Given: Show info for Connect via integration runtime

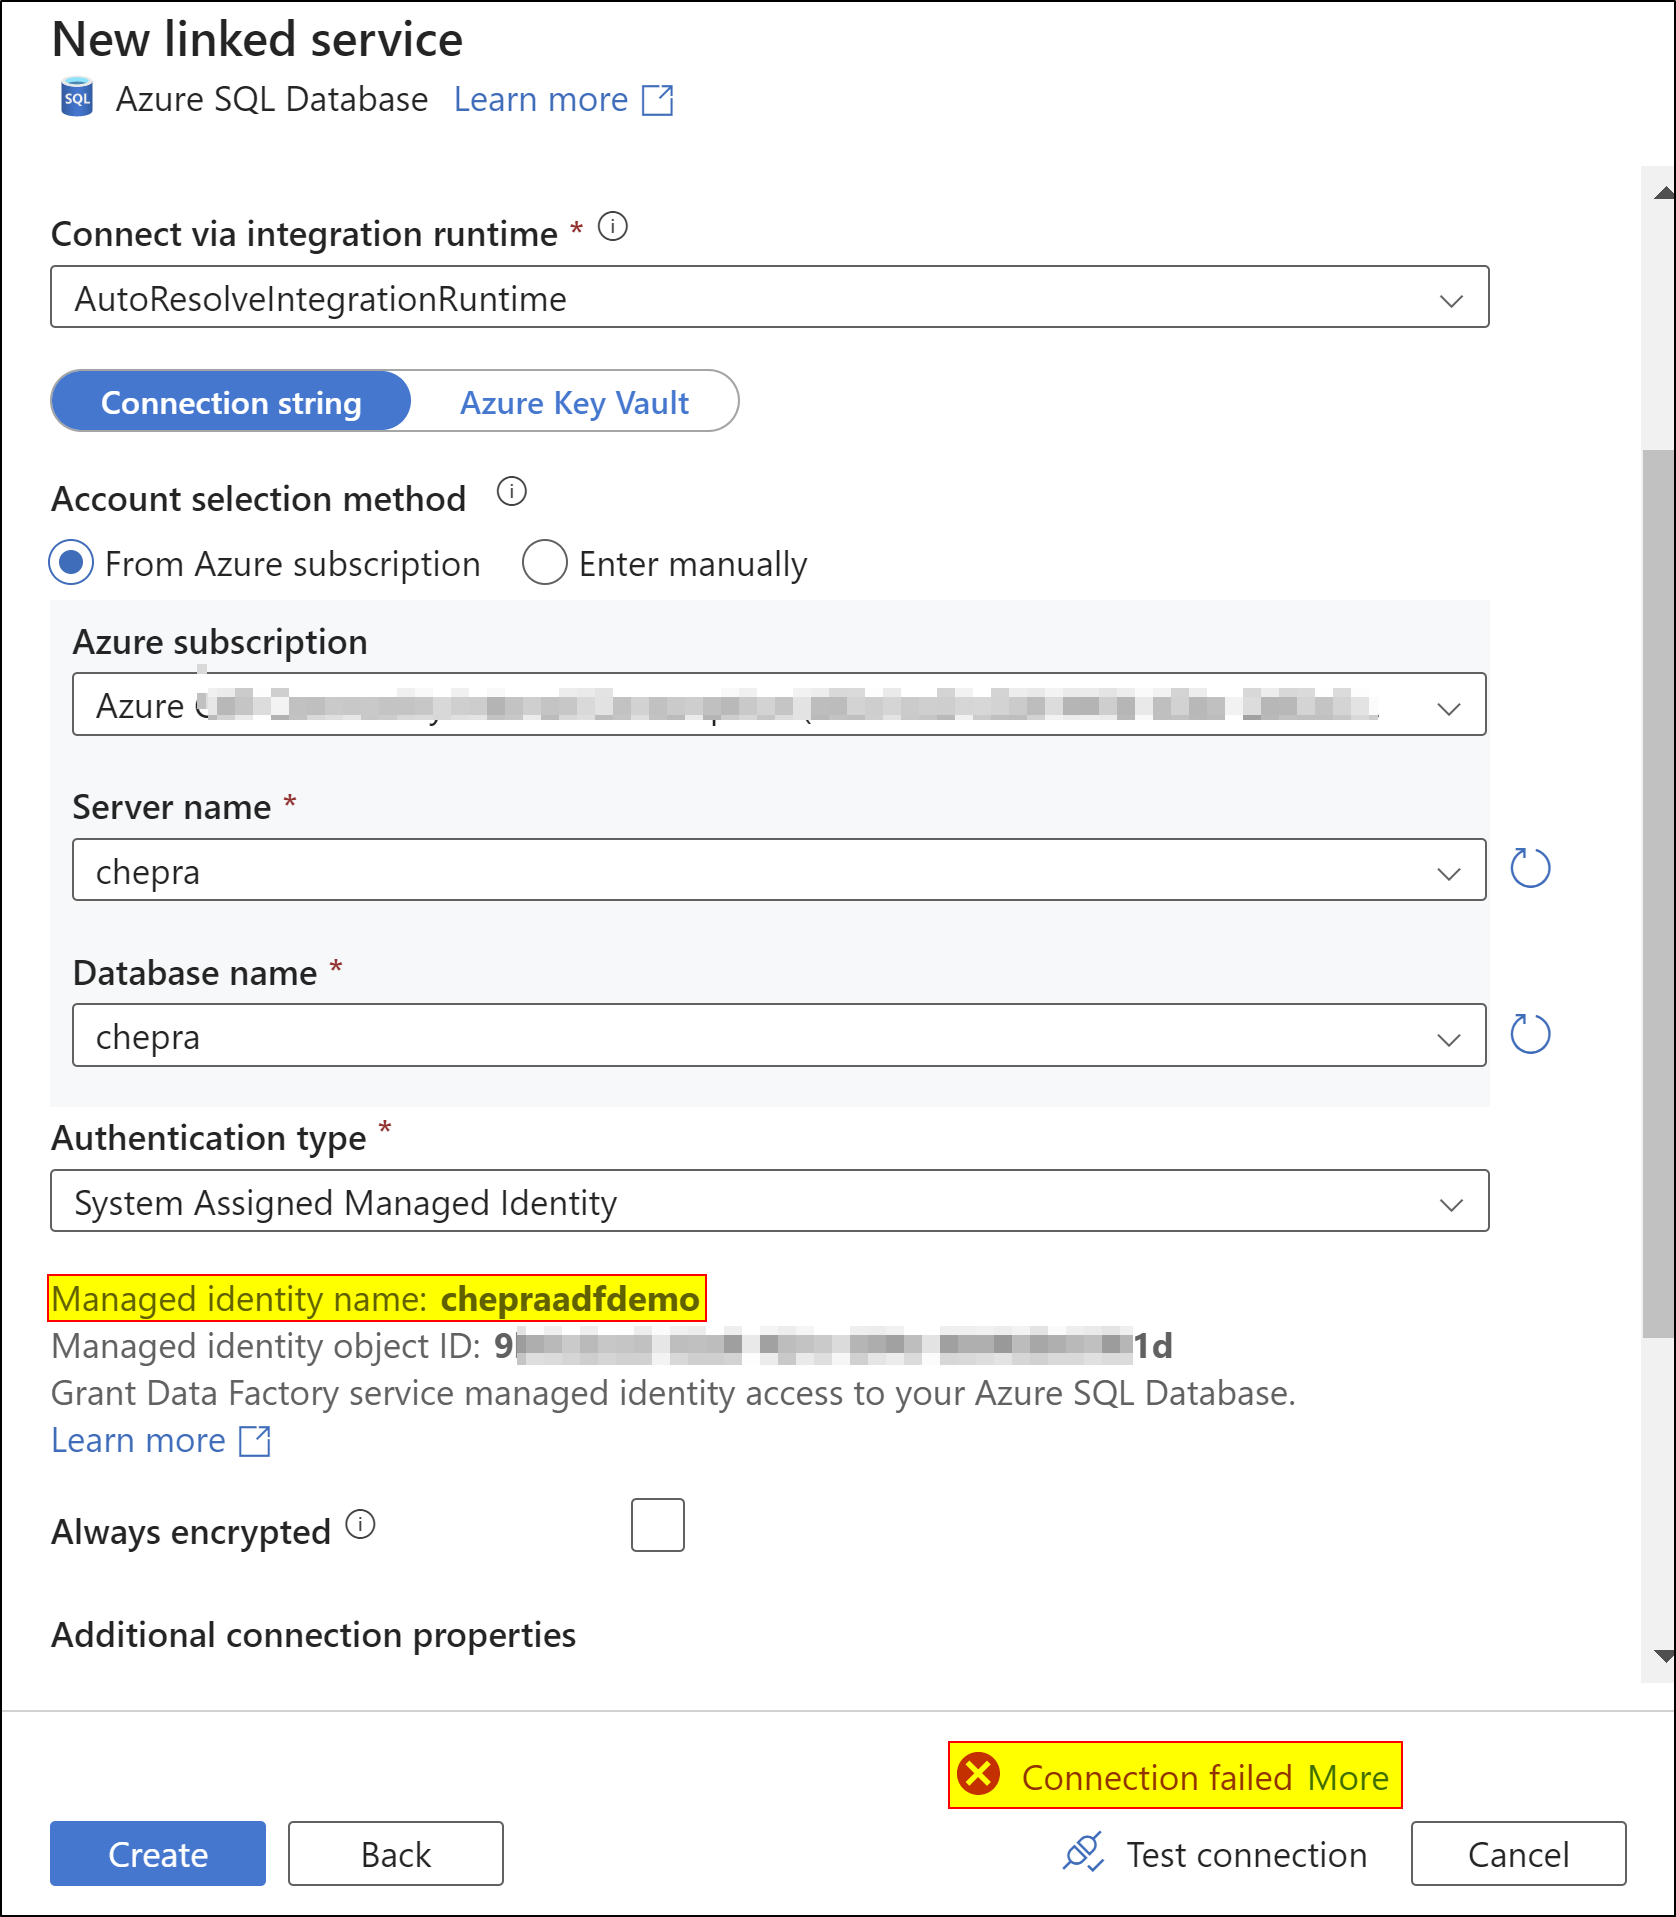Looking at the screenshot, I should (x=612, y=227).
